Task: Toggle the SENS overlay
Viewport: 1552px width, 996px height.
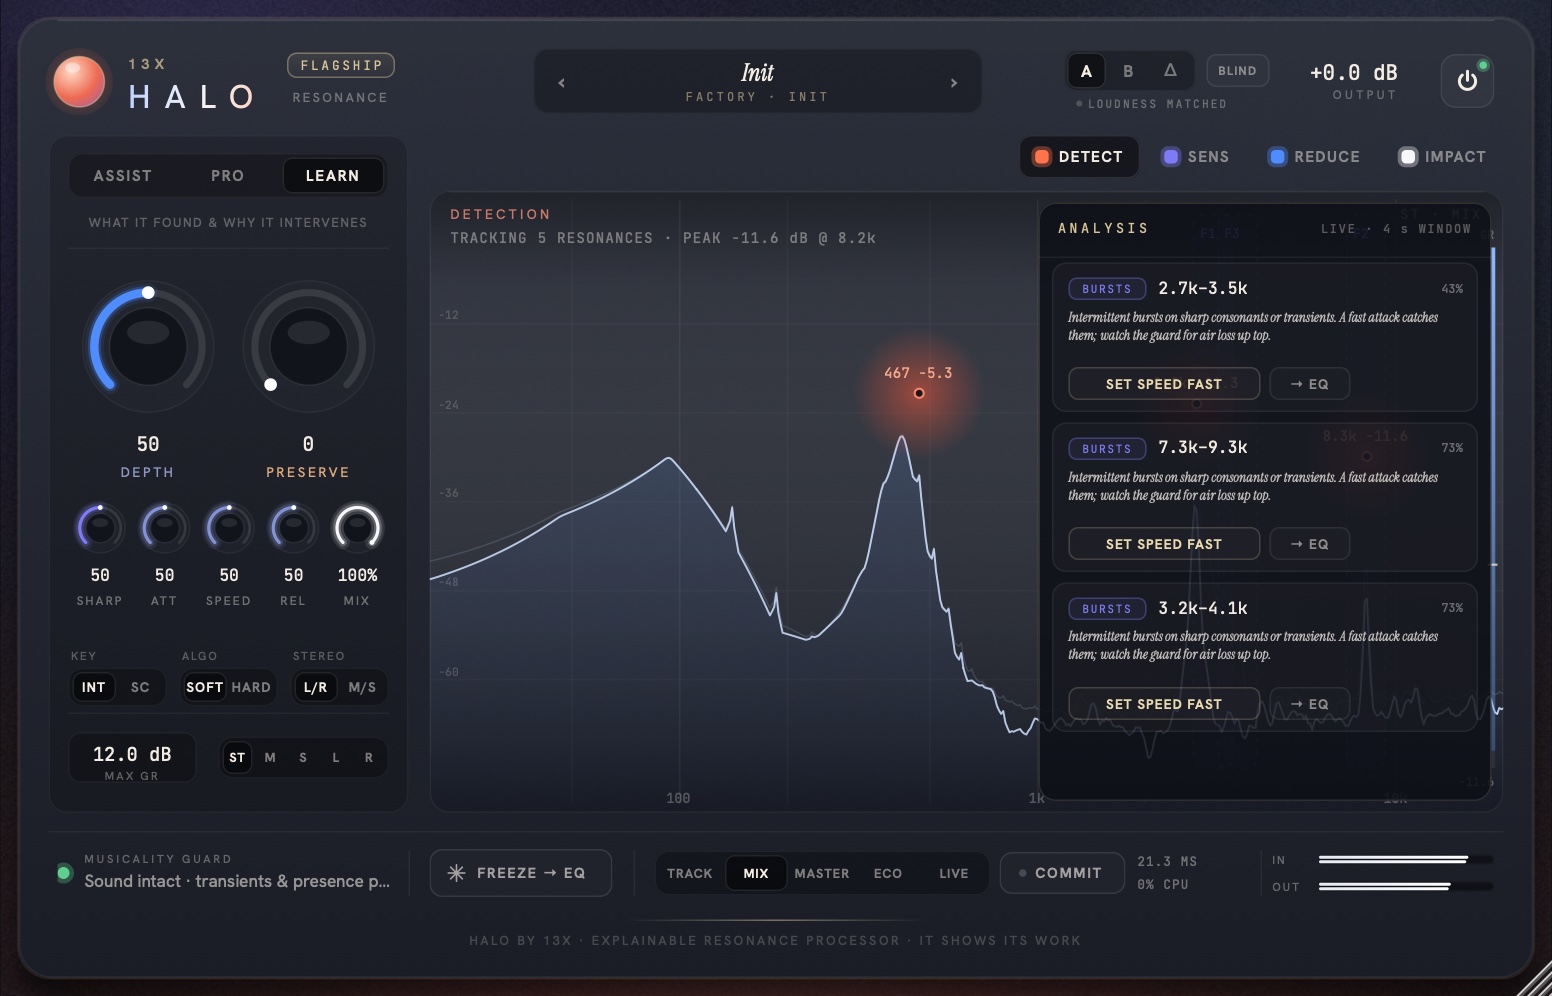Action: [x=1196, y=157]
